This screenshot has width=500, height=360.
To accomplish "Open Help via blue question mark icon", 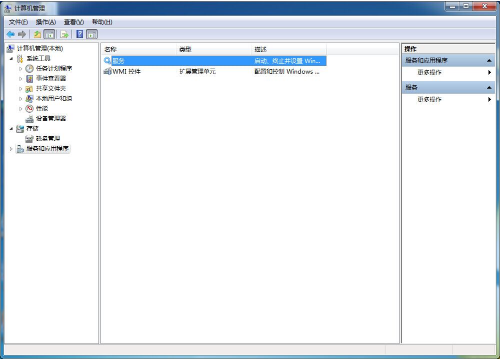I will [80, 34].
